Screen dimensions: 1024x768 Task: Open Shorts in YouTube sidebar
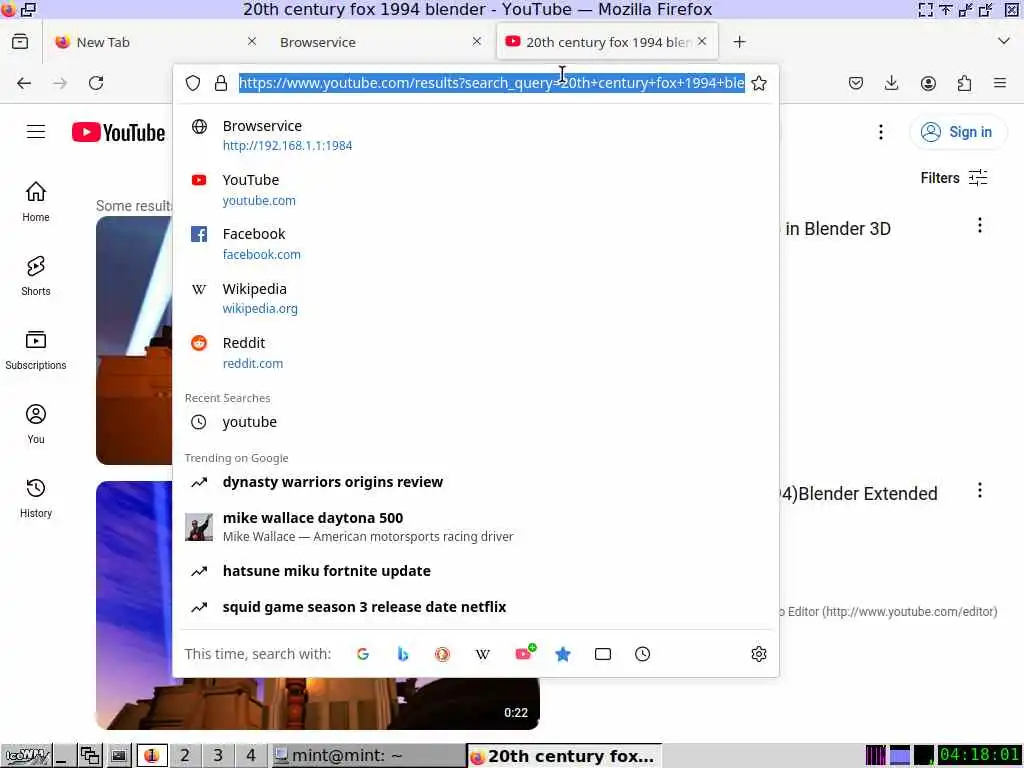click(36, 276)
